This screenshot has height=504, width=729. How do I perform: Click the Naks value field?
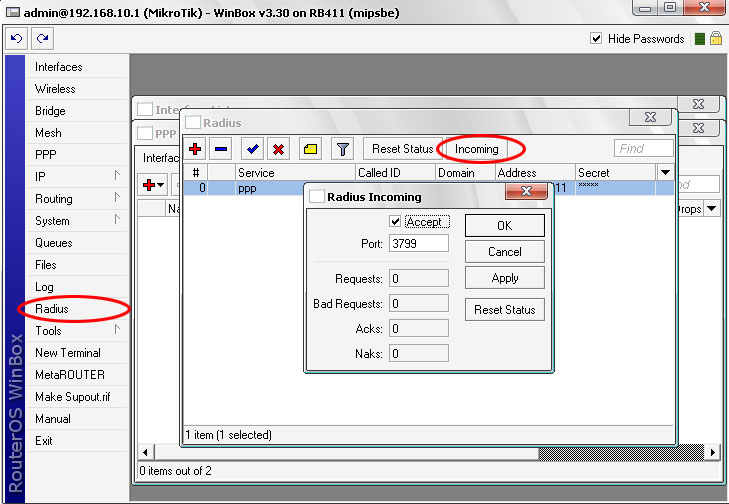419,353
